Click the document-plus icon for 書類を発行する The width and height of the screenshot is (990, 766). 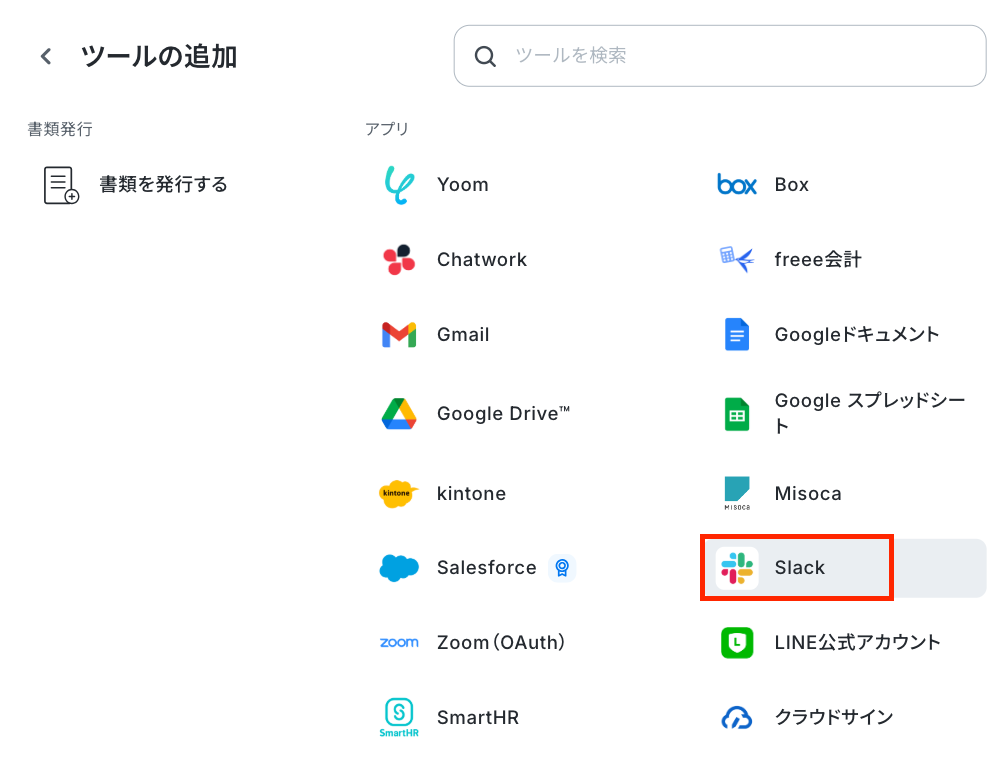point(61,185)
